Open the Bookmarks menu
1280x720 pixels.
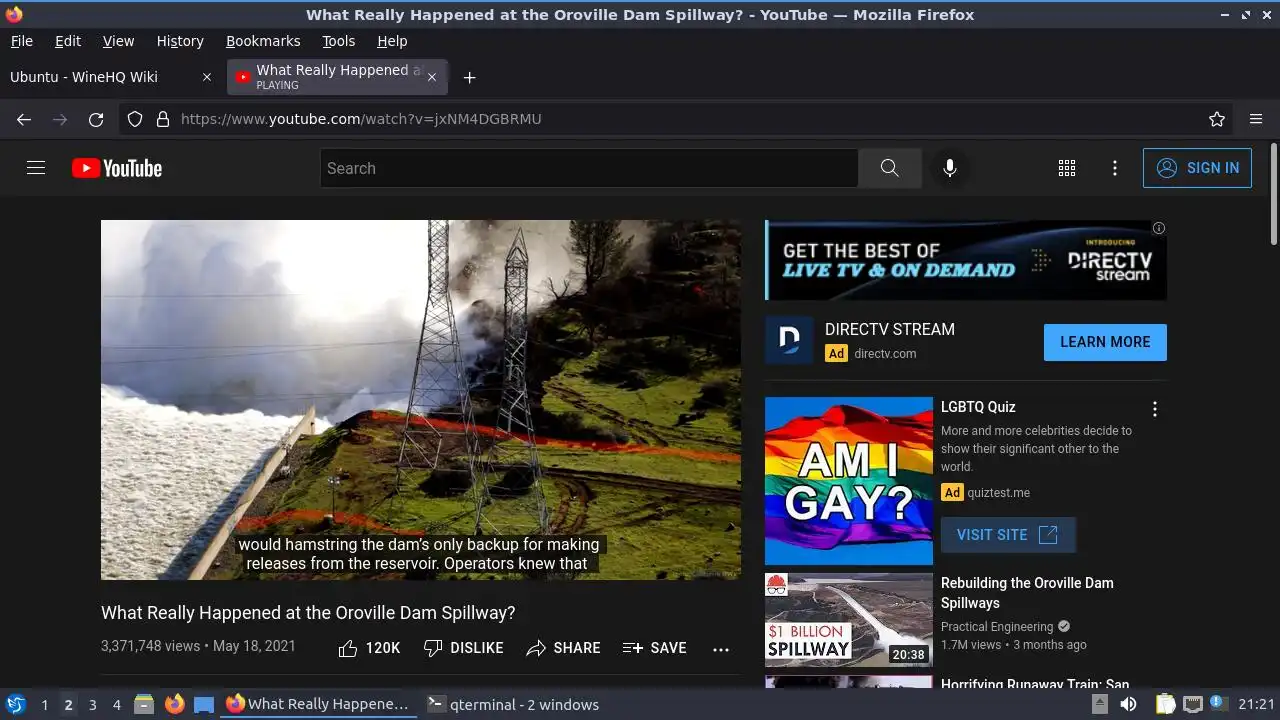point(263,41)
